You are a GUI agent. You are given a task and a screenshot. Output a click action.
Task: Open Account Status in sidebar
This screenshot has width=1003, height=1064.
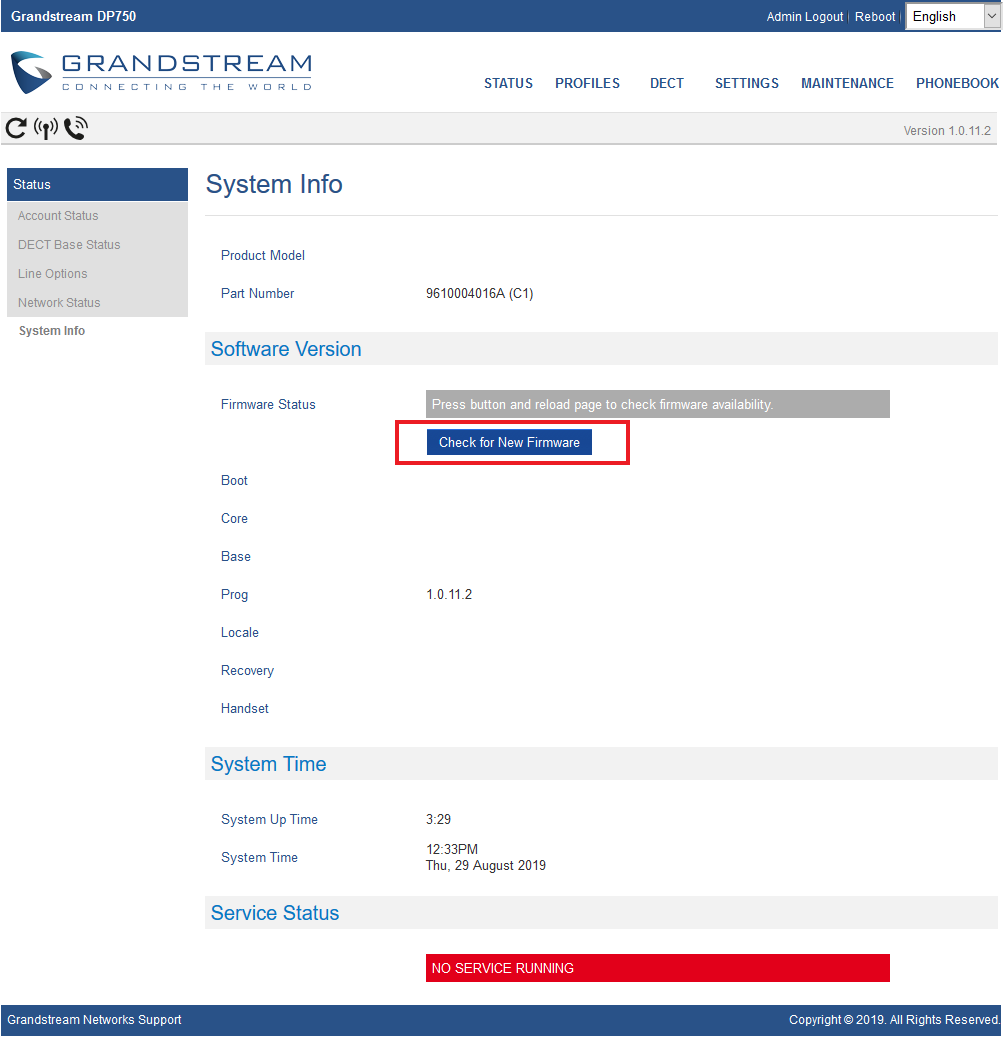(58, 216)
